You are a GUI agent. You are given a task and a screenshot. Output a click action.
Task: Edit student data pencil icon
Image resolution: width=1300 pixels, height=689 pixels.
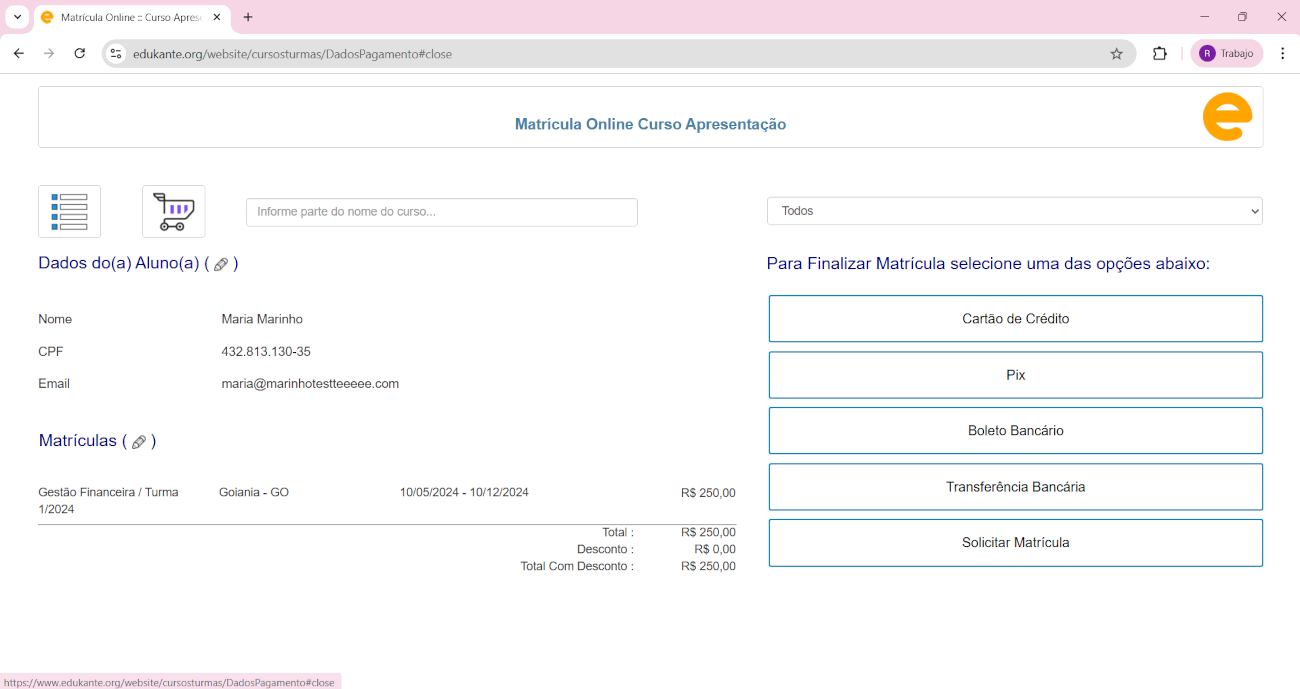pyautogui.click(x=221, y=264)
